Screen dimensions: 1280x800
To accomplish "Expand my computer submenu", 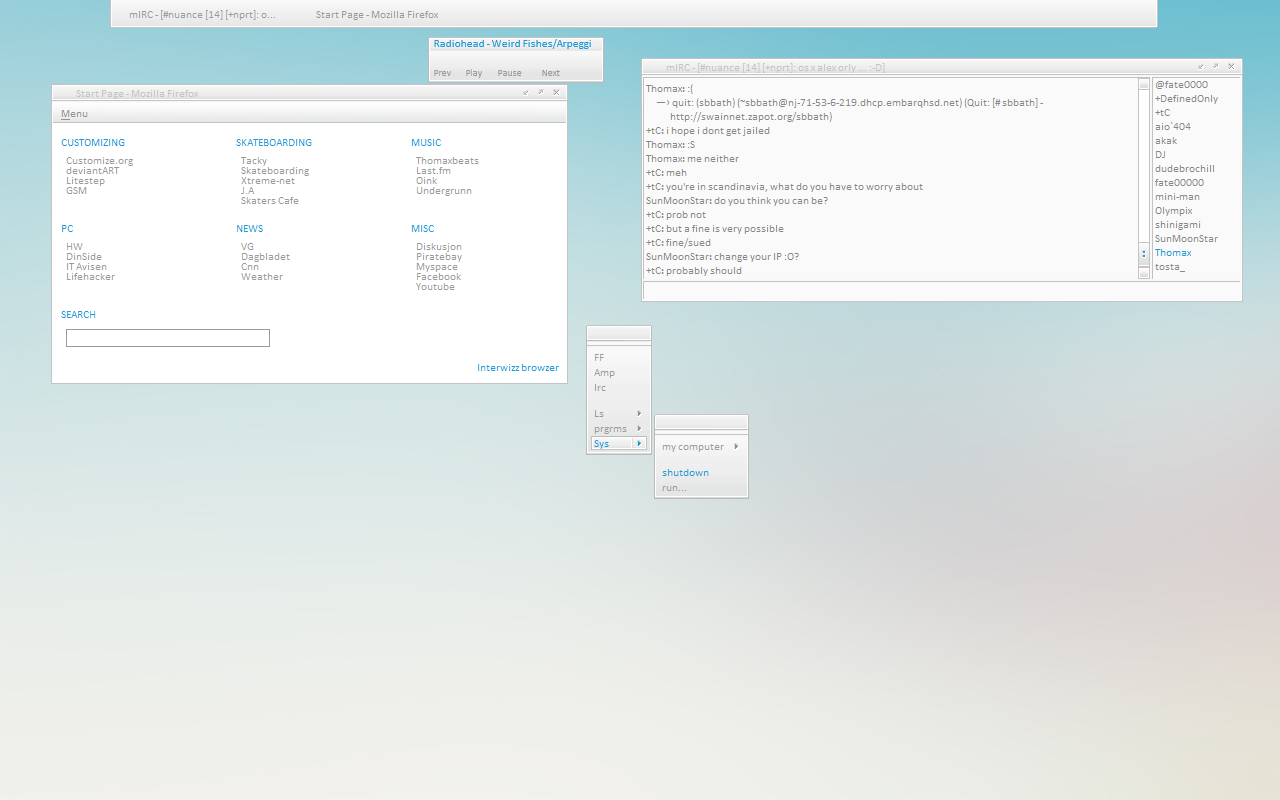I will point(701,447).
